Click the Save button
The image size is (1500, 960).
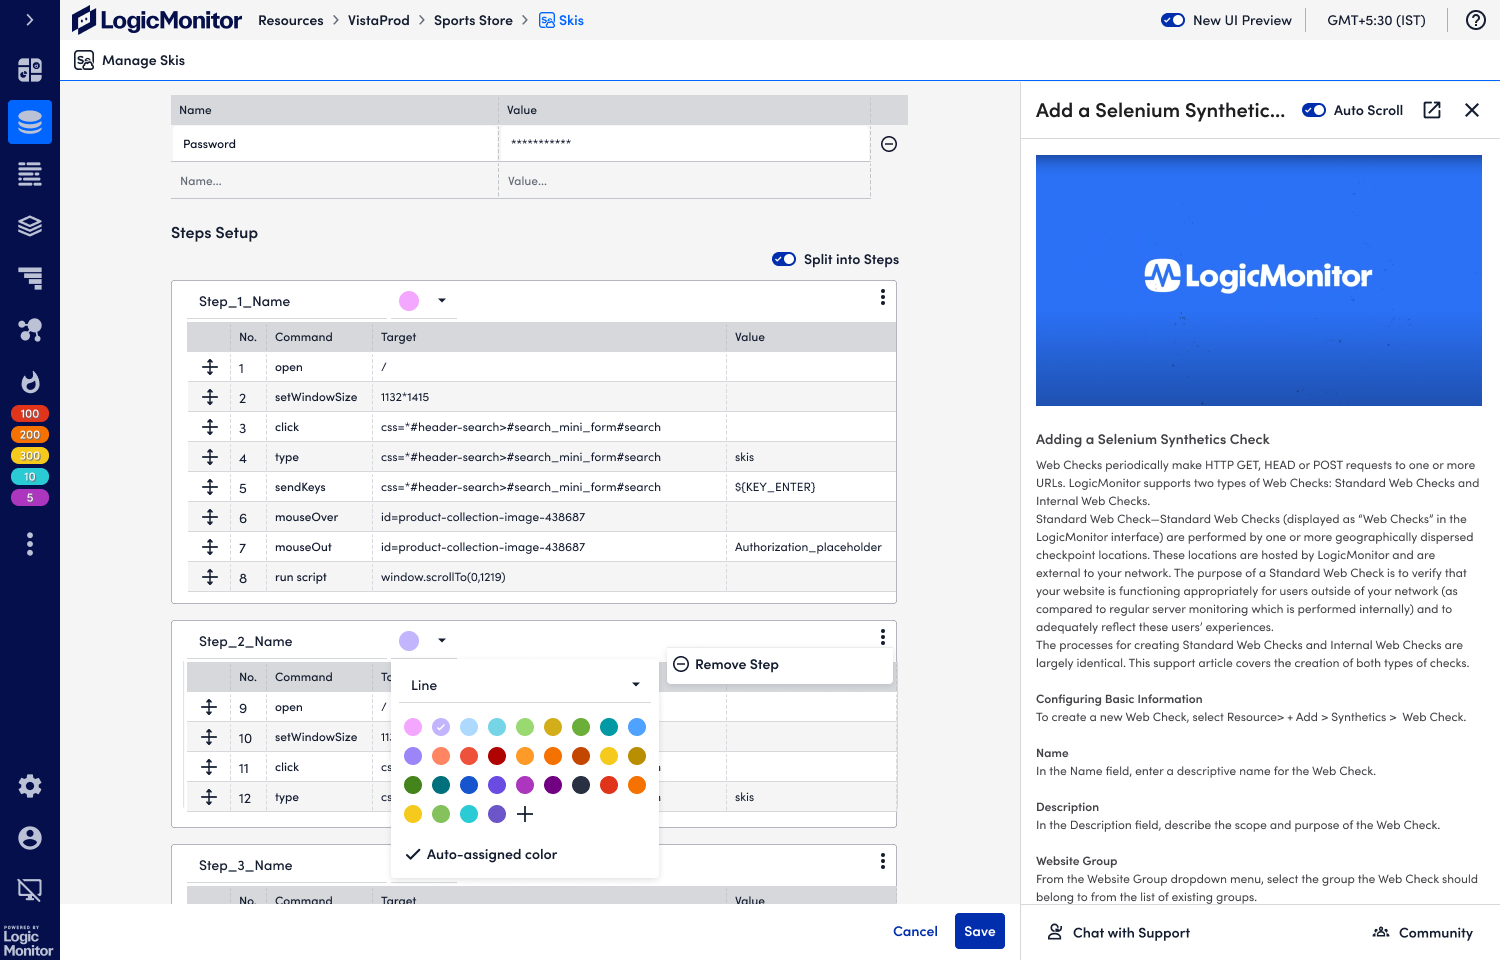tap(979, 931)
